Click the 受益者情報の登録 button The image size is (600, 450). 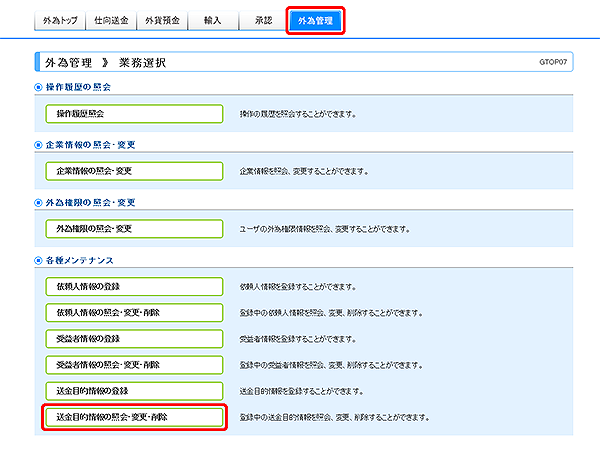click(x=133, y=338)
